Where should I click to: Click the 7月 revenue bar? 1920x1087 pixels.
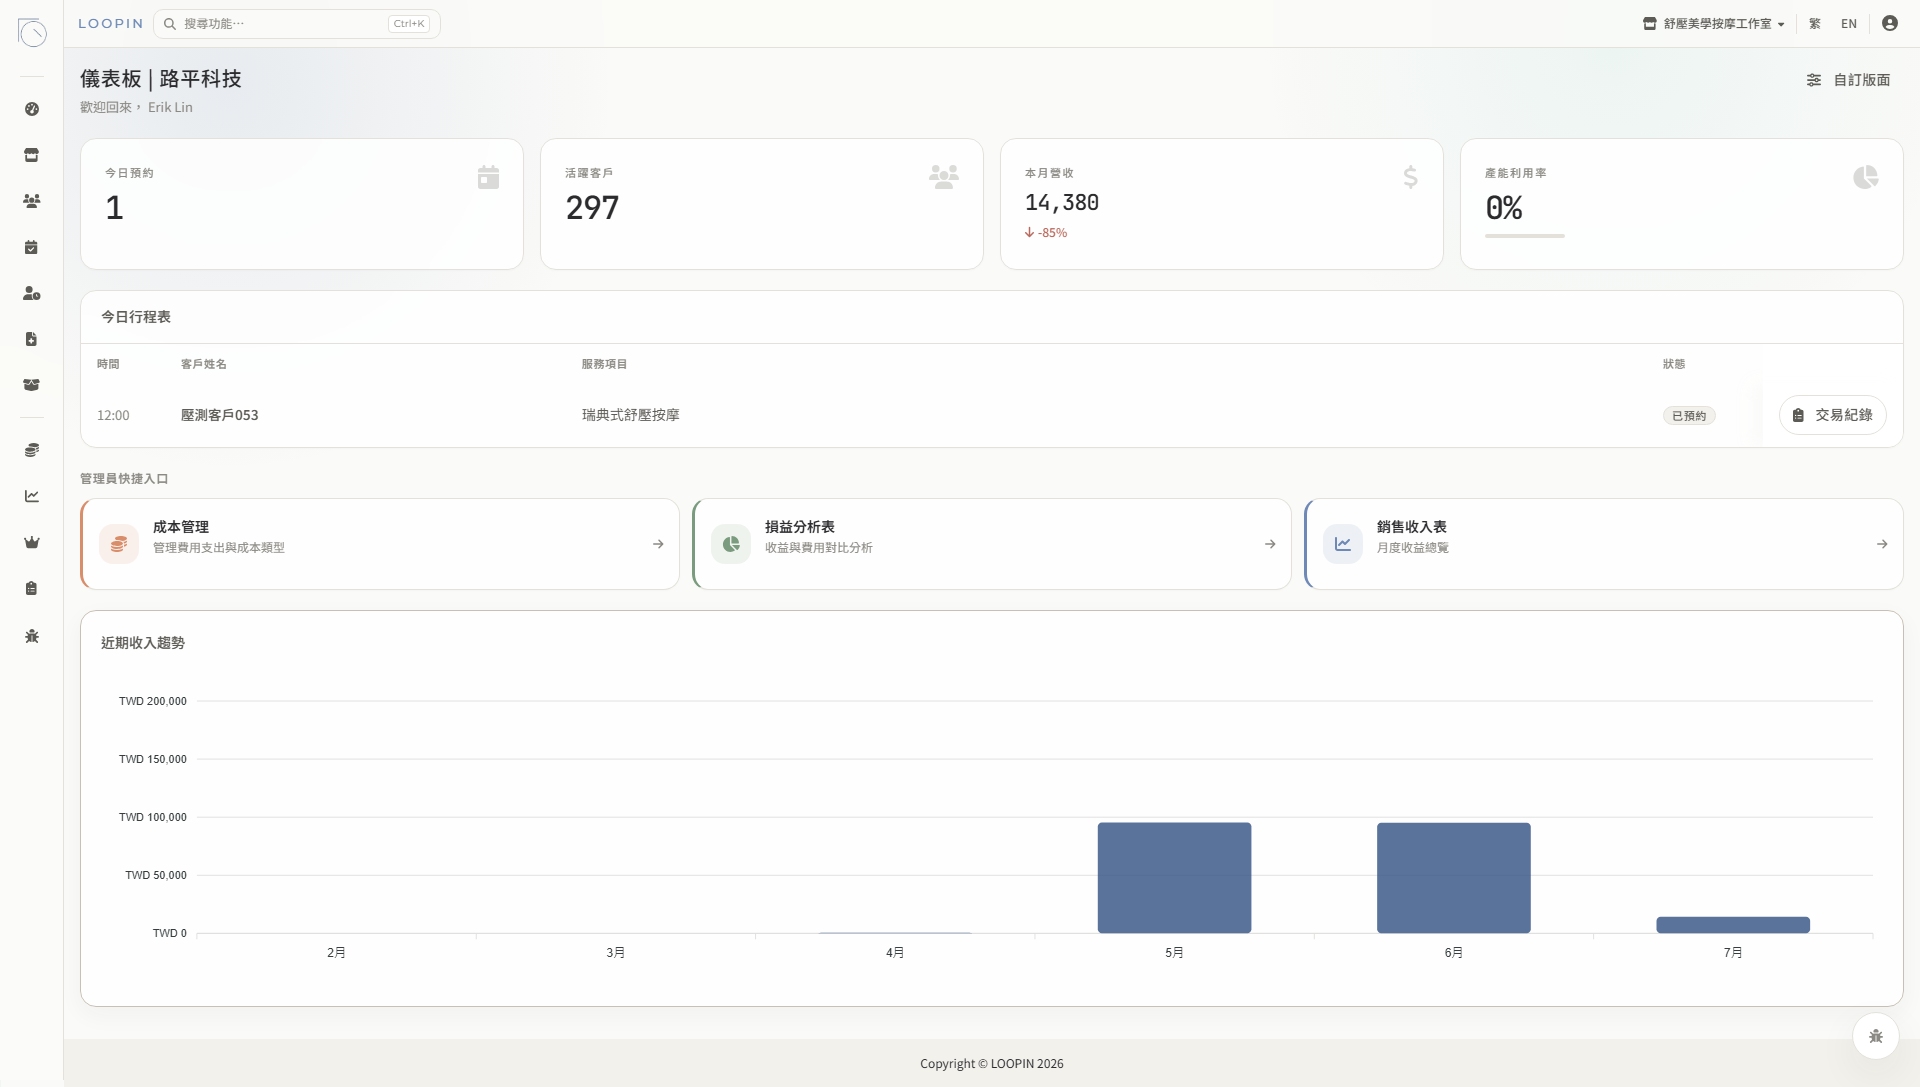point(1733,925)
